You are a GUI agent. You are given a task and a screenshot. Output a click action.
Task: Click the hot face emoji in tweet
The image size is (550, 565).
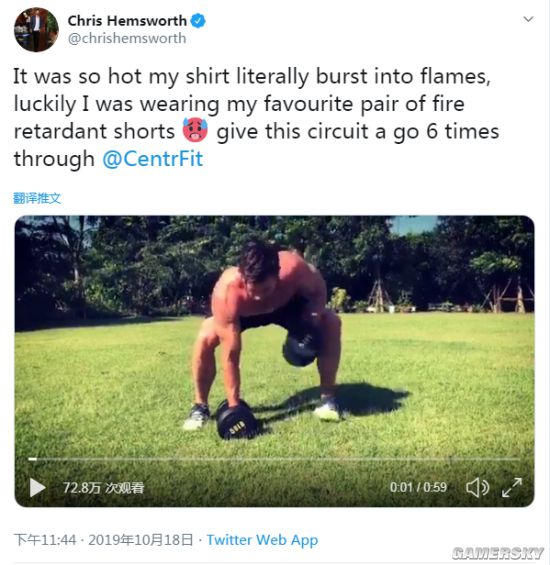[195, 130]
